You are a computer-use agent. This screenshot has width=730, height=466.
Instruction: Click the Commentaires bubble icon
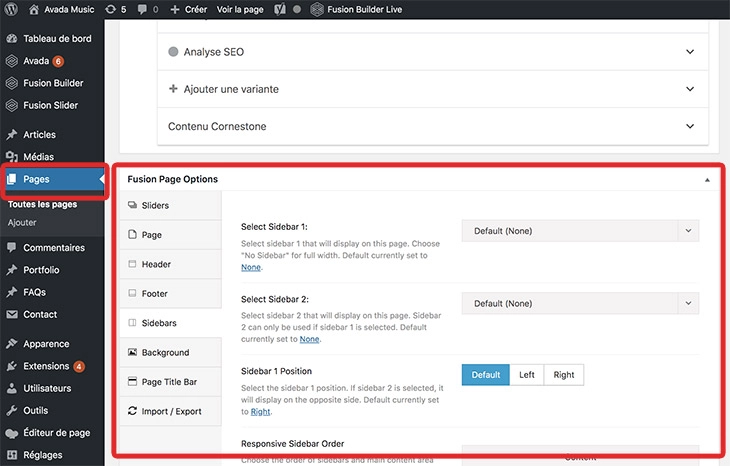(x=12, y=247)
